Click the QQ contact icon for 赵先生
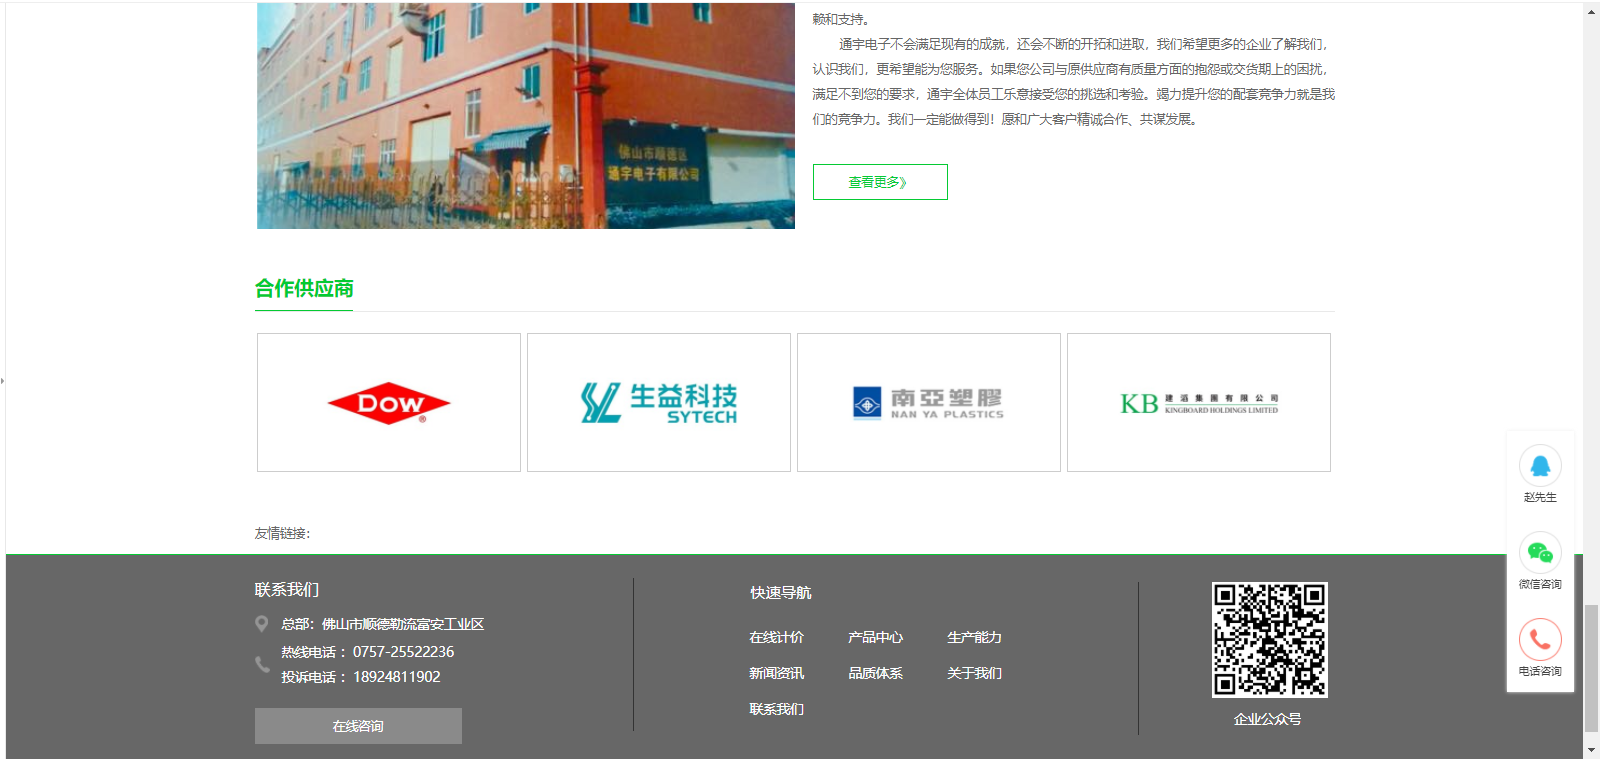The height and width of the screenshot is (759, 1600). tap(1540, 466)
